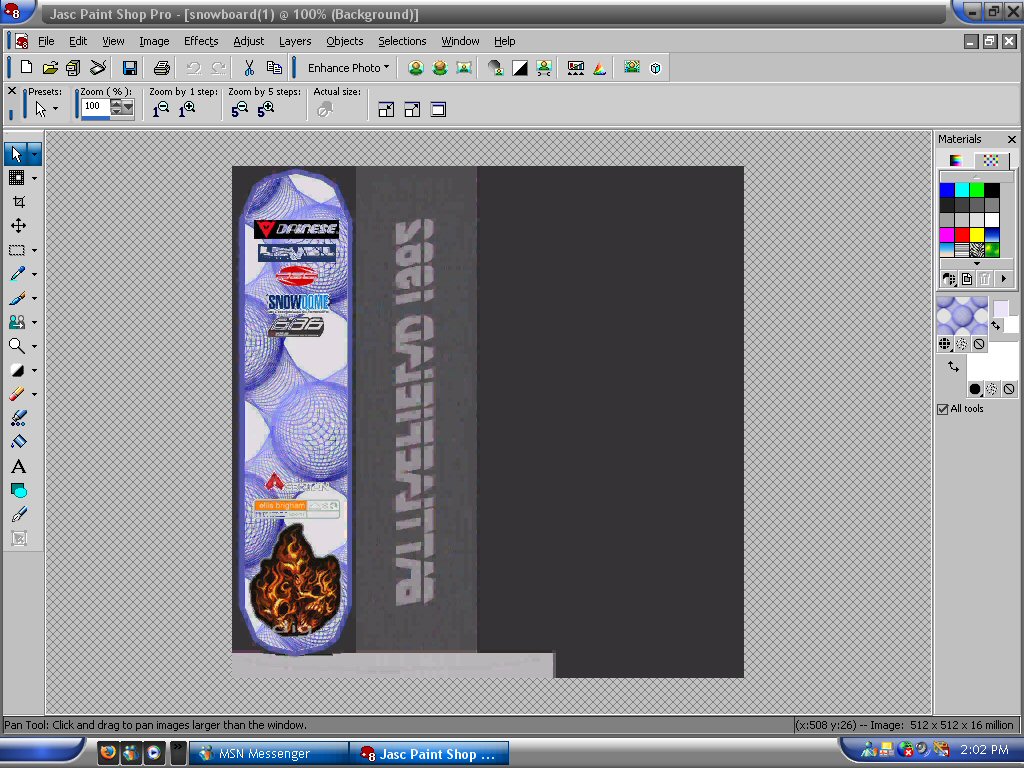
Task: Switch to the Swatches tab in Materials
Action: pyautogui.click(x=991, y=160)
